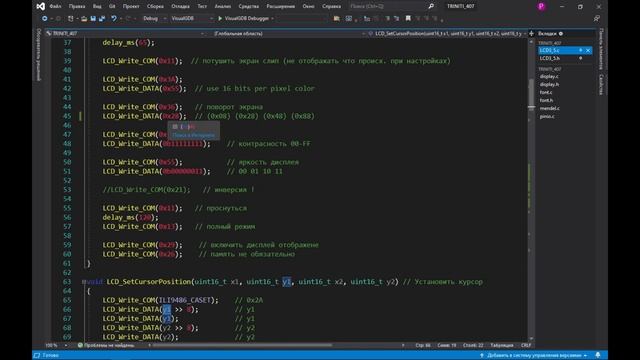The image size is (640, 360).
Task: Open the Вид menu
Action: [97, 7]
